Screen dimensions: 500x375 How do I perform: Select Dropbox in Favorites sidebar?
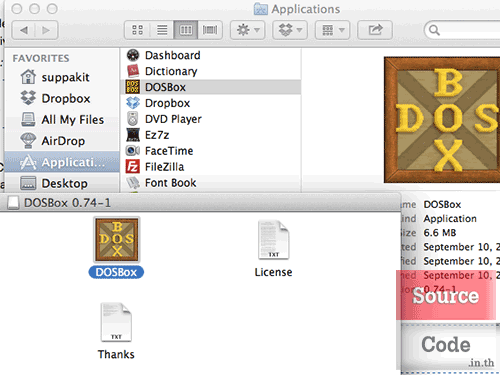62,98
